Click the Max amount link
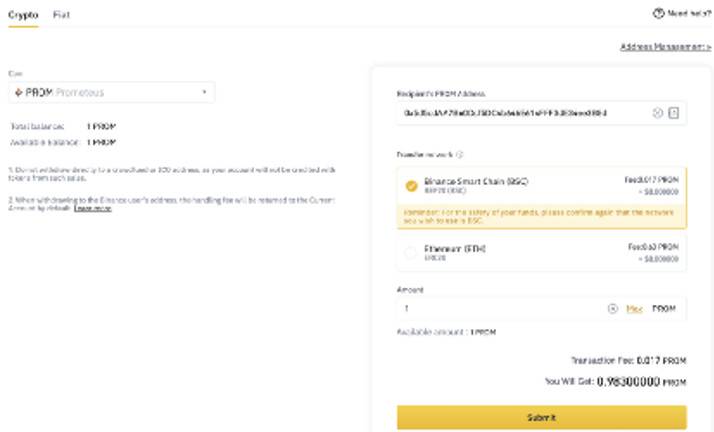Viewport: 714px width, 432px height. [x=634, y=309]
